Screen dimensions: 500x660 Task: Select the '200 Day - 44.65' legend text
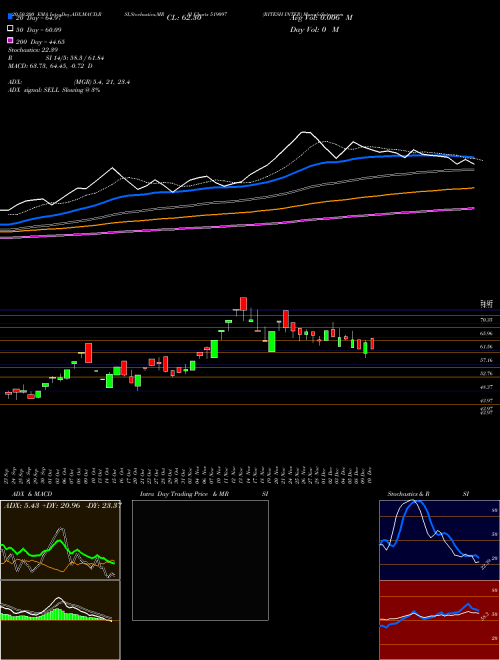(x=41, y=42)
